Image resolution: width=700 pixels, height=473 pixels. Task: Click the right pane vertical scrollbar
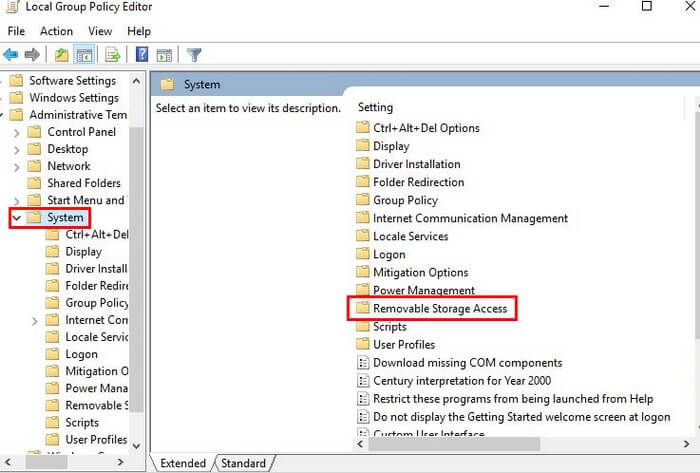click(690, 270)
